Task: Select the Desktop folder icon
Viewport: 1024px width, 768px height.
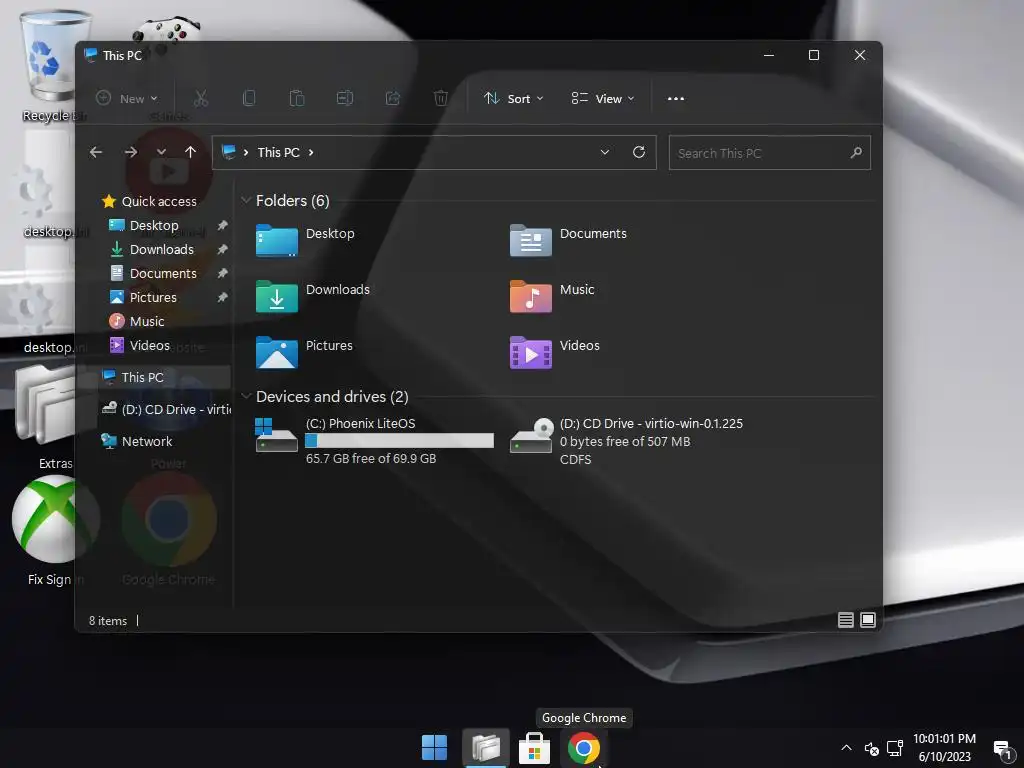Action: pos(277,240)
